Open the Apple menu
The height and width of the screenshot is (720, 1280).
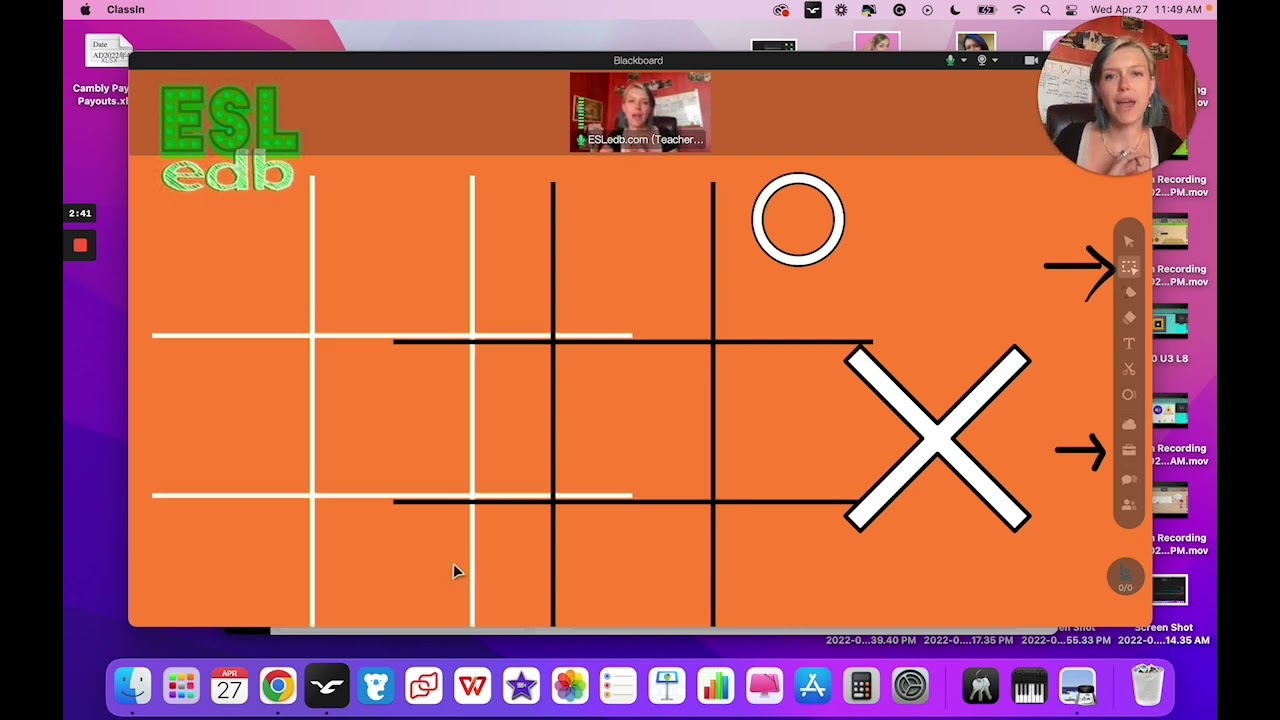(x=85, y=9)
